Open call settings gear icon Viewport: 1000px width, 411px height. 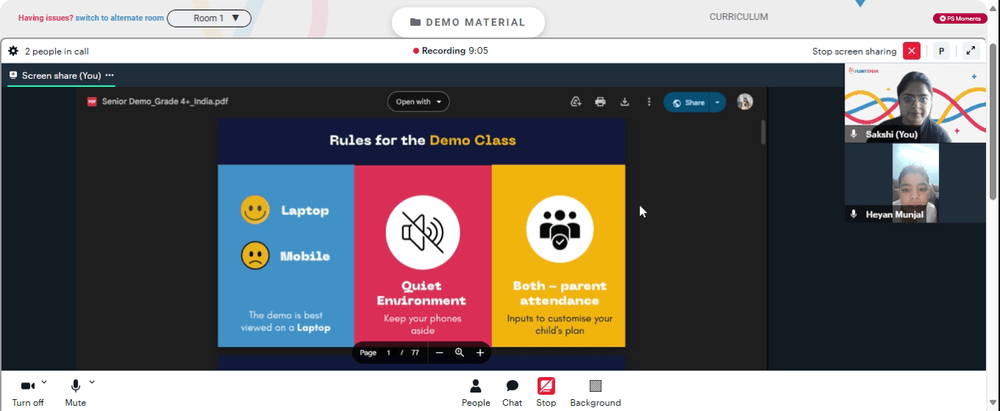13,51
